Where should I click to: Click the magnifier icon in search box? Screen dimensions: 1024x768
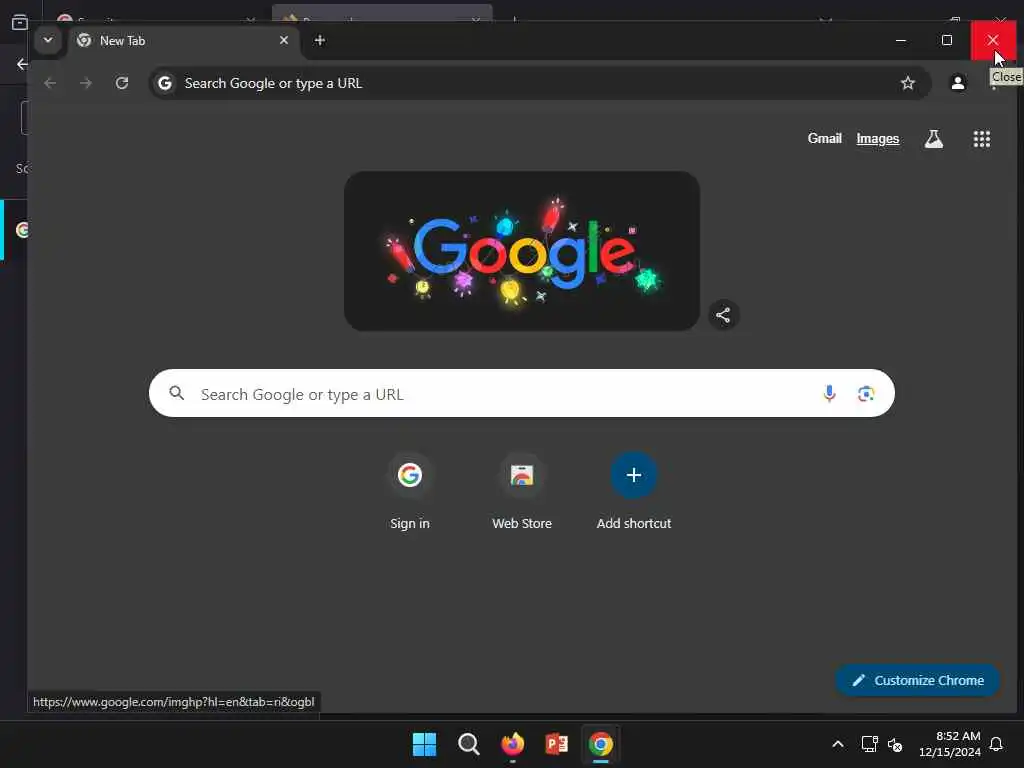point(176,393)
